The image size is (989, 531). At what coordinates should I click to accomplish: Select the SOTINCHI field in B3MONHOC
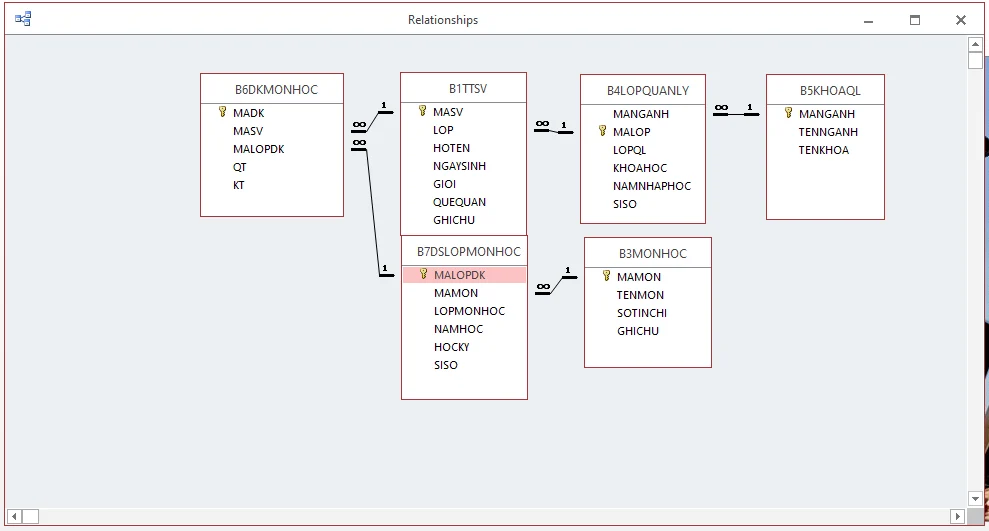coord(641,313)
